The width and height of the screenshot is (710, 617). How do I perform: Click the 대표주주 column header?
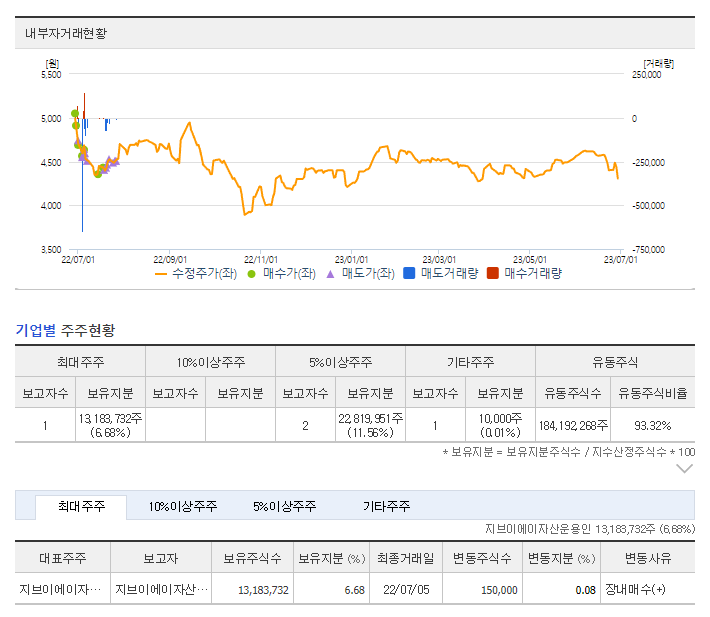pos(62,558)
